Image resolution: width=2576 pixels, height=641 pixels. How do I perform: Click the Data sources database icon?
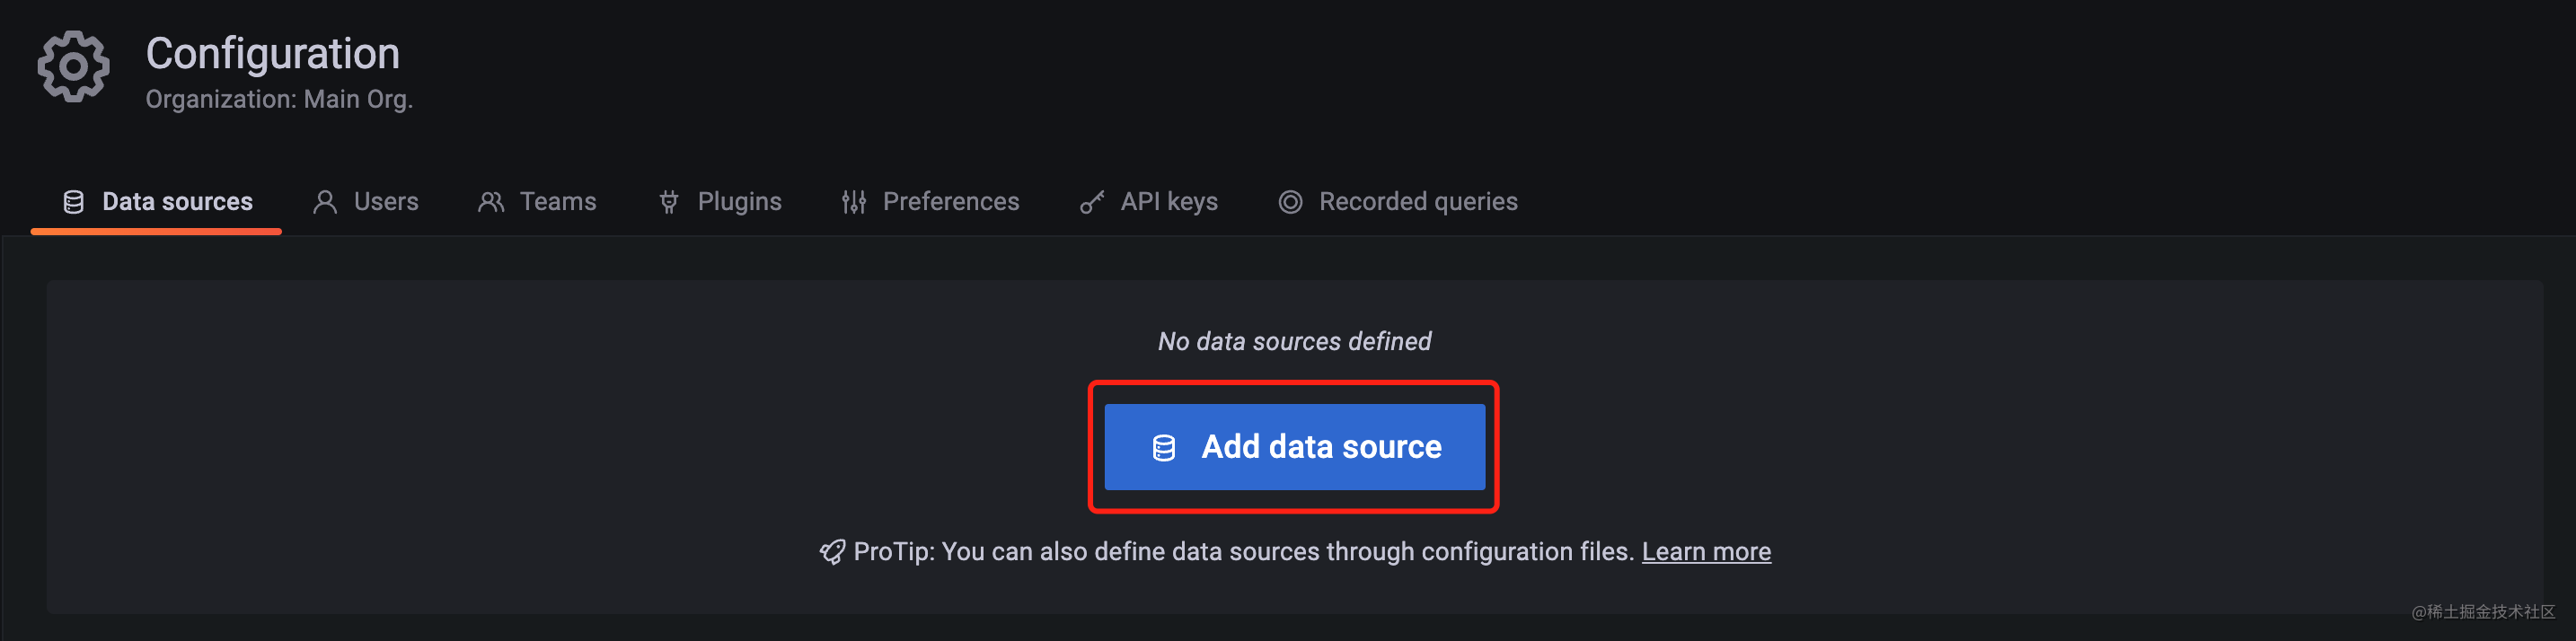73,202
